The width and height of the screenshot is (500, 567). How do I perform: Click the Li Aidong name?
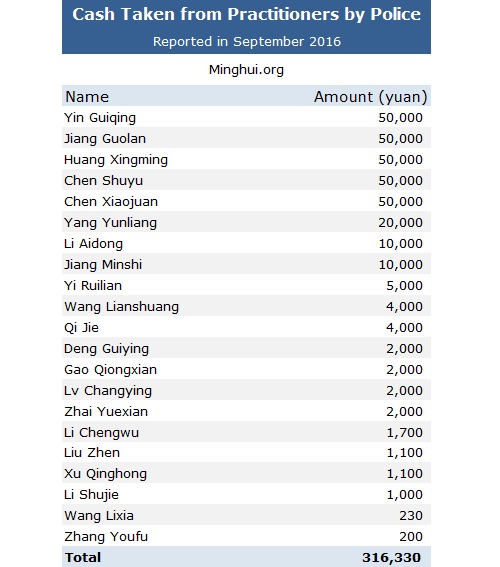pyautogui.click(x=93, y=244)
